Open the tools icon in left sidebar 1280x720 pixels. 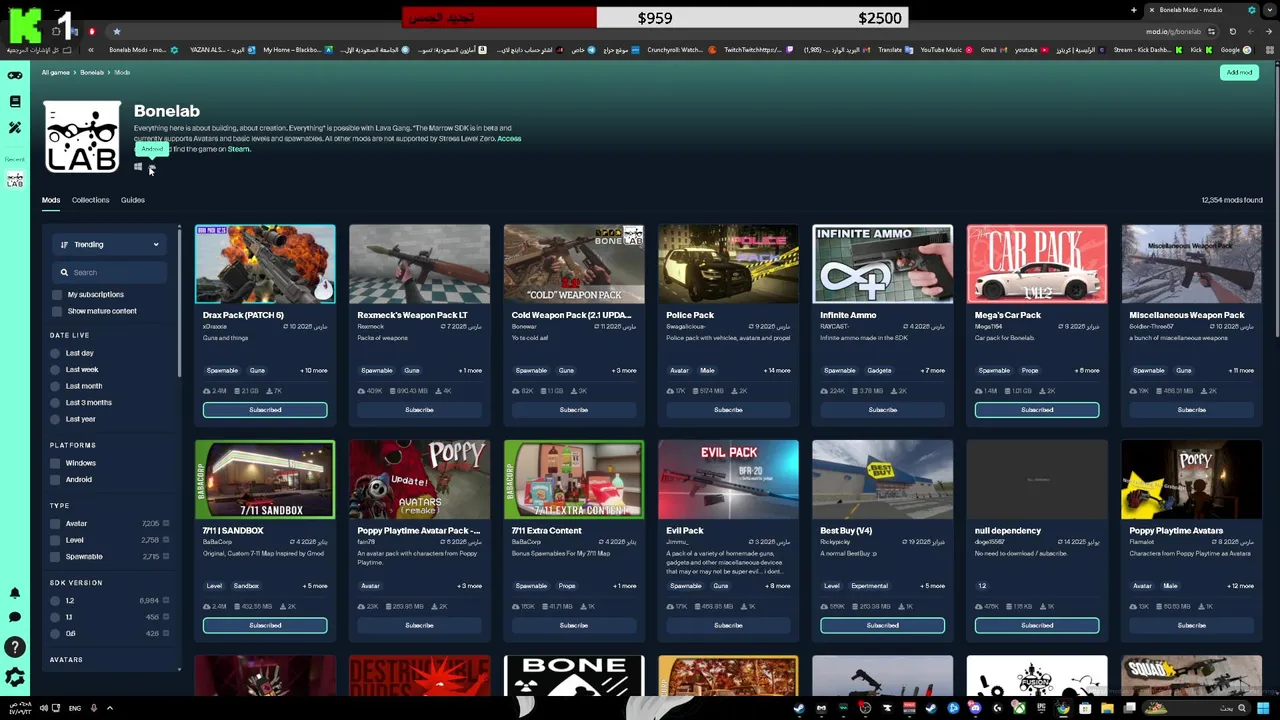(15, 128)
